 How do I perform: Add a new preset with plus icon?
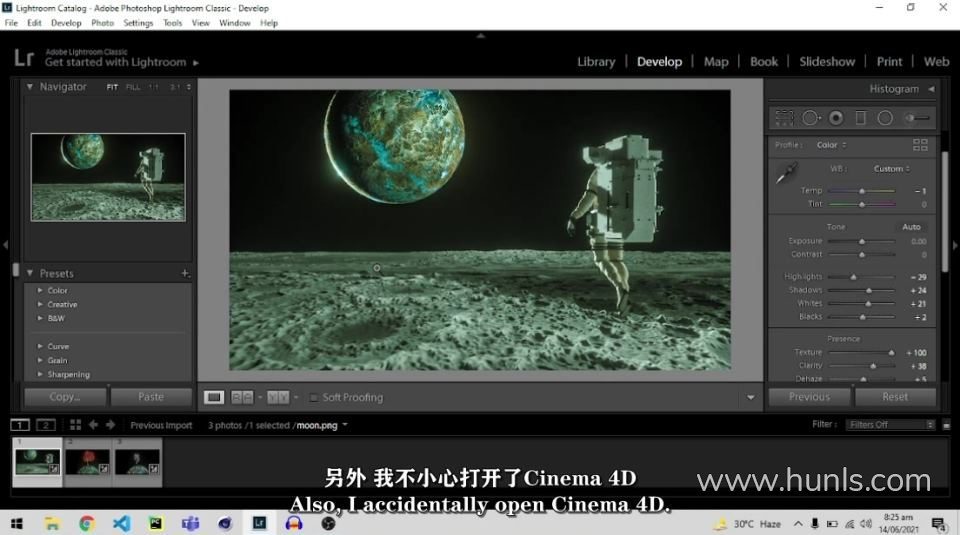[x=185, y=273]
